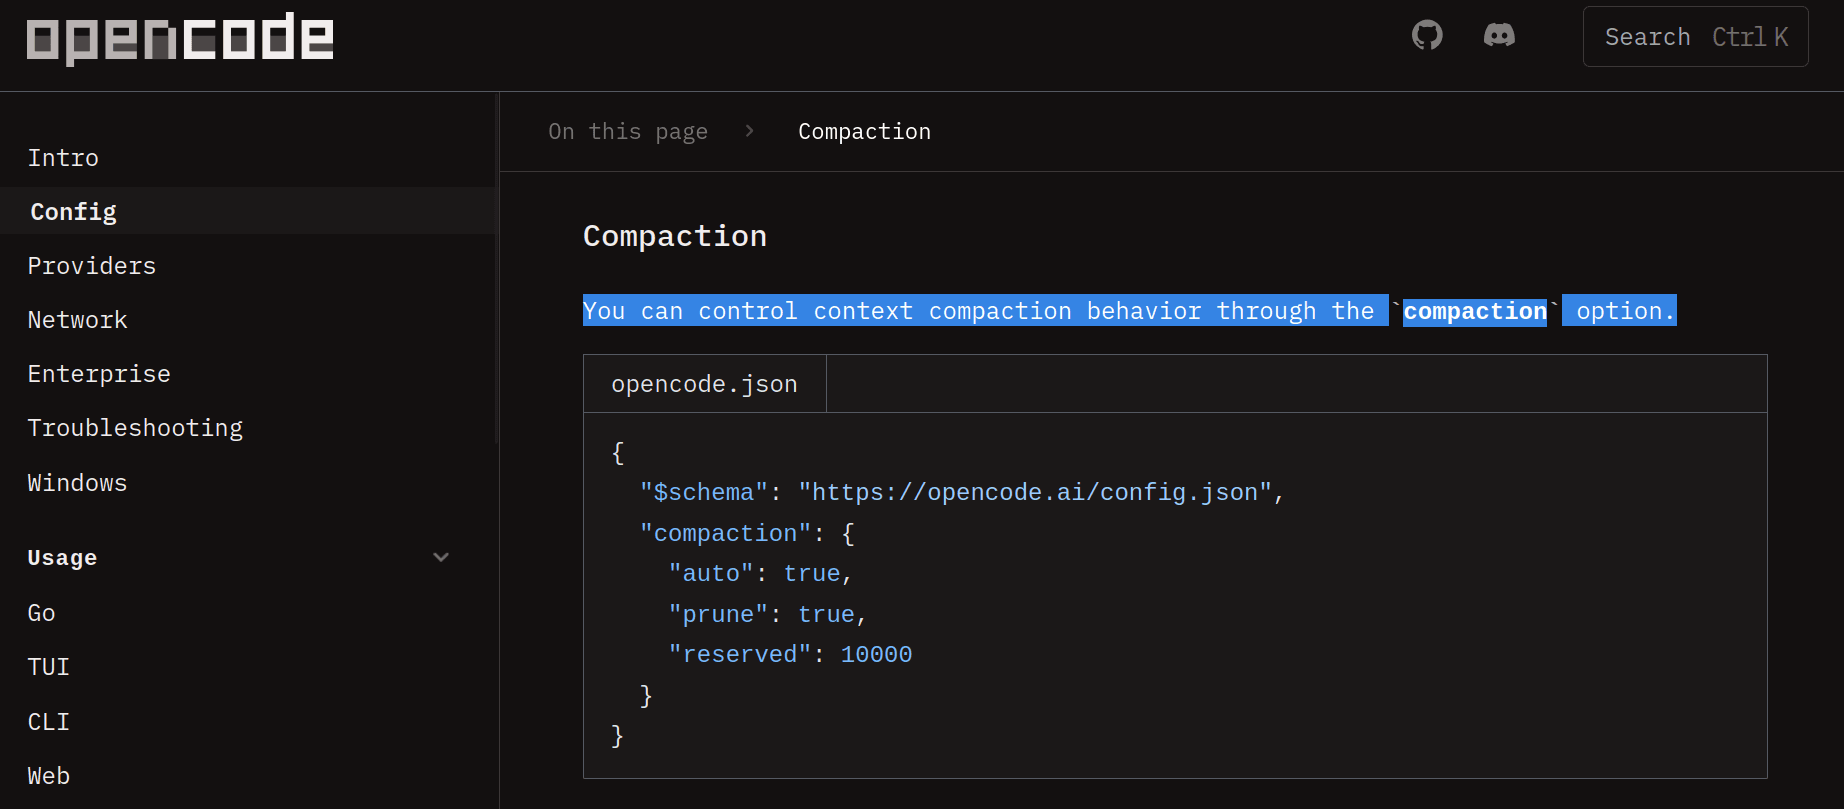Click the Compaction section heading
This screenshot has height=809, width=1844.
(675, 236)
